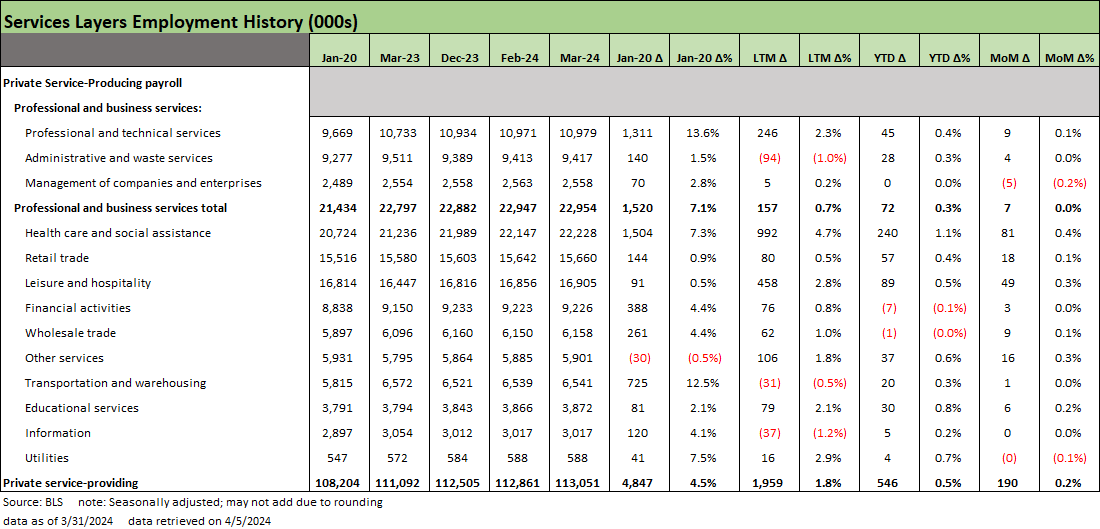The height and width of the screenshot is (529, 1100).
Task: Select the 13.6% cell
Action: pos(704,133)
